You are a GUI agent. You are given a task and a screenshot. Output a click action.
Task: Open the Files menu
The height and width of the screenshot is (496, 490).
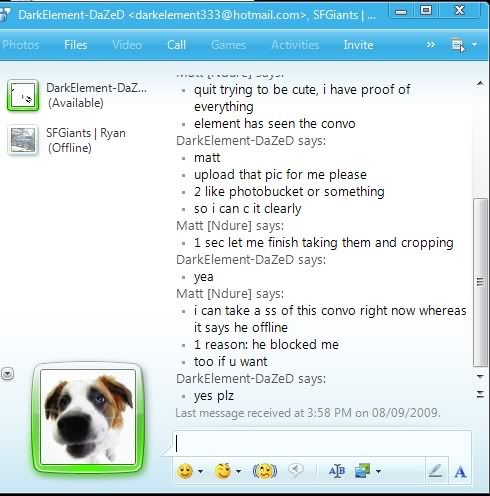pos(76,45)
